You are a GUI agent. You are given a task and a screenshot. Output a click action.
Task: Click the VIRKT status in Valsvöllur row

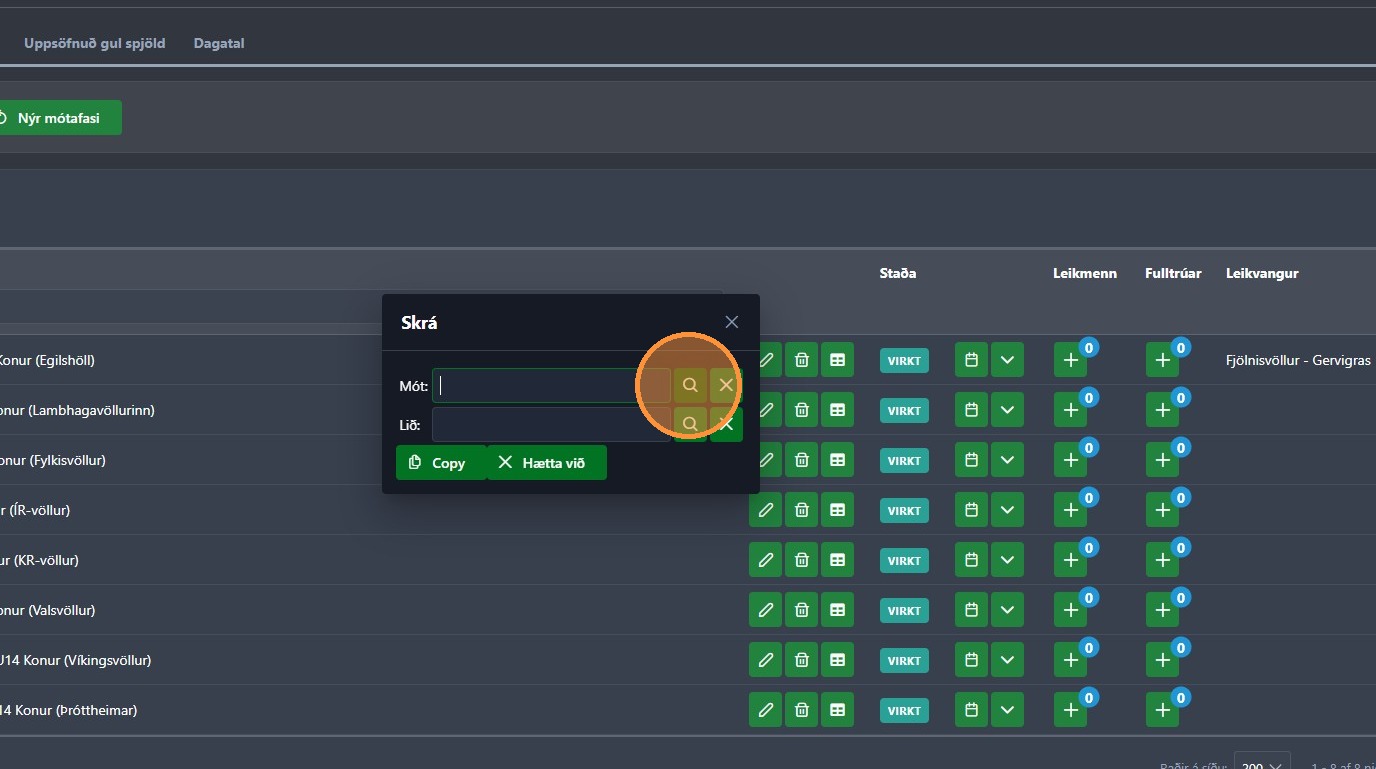click(x=904, y=611)
